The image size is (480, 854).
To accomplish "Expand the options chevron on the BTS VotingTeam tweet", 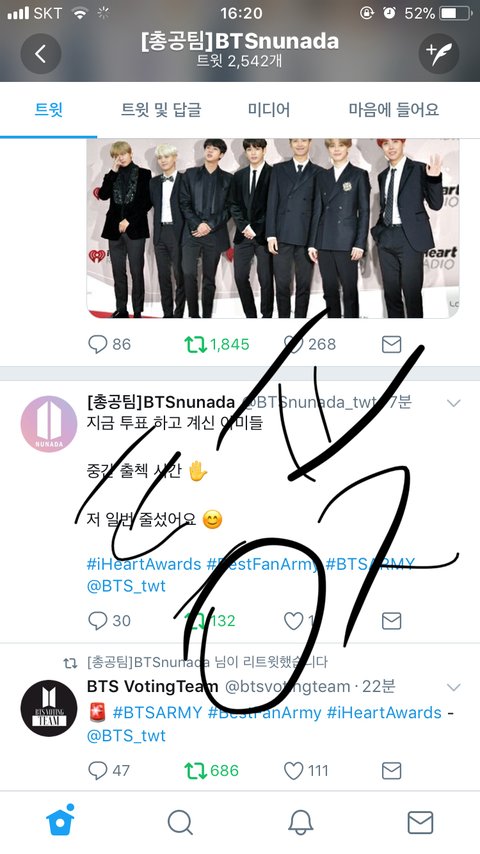I will (453, 687).
